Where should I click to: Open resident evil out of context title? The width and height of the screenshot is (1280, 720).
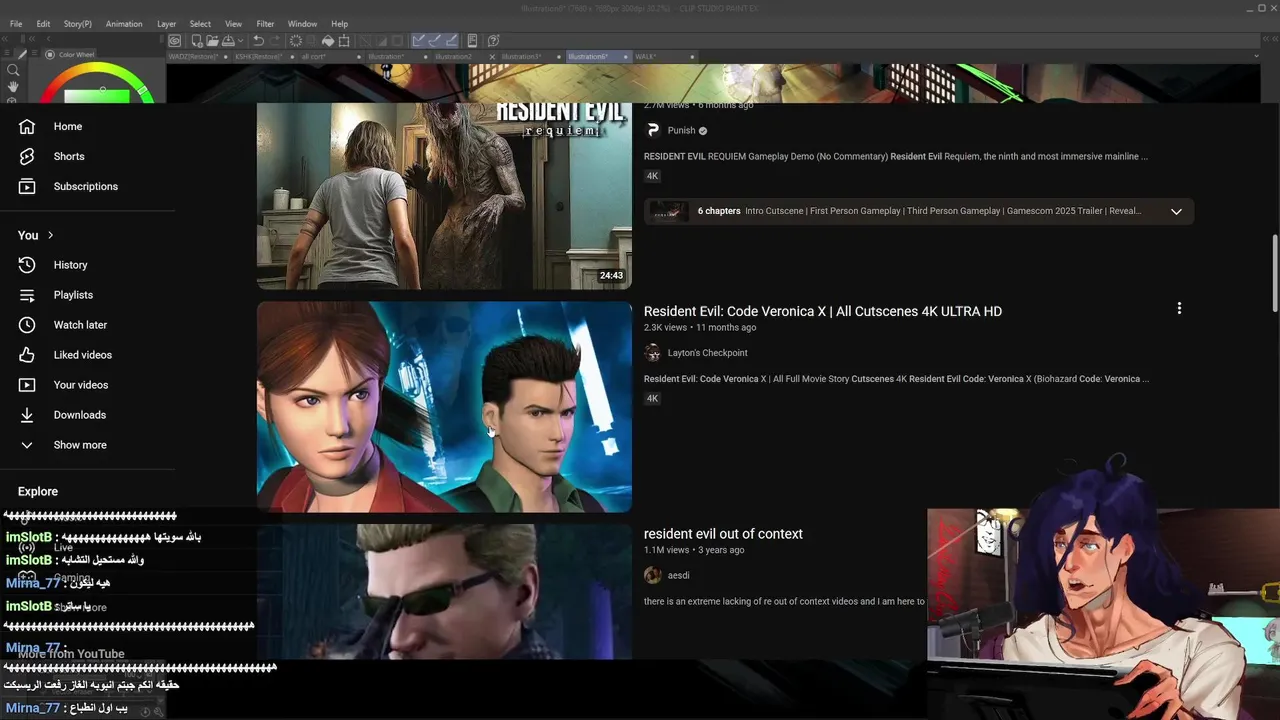pyautogui.click(x=723, y=534)
